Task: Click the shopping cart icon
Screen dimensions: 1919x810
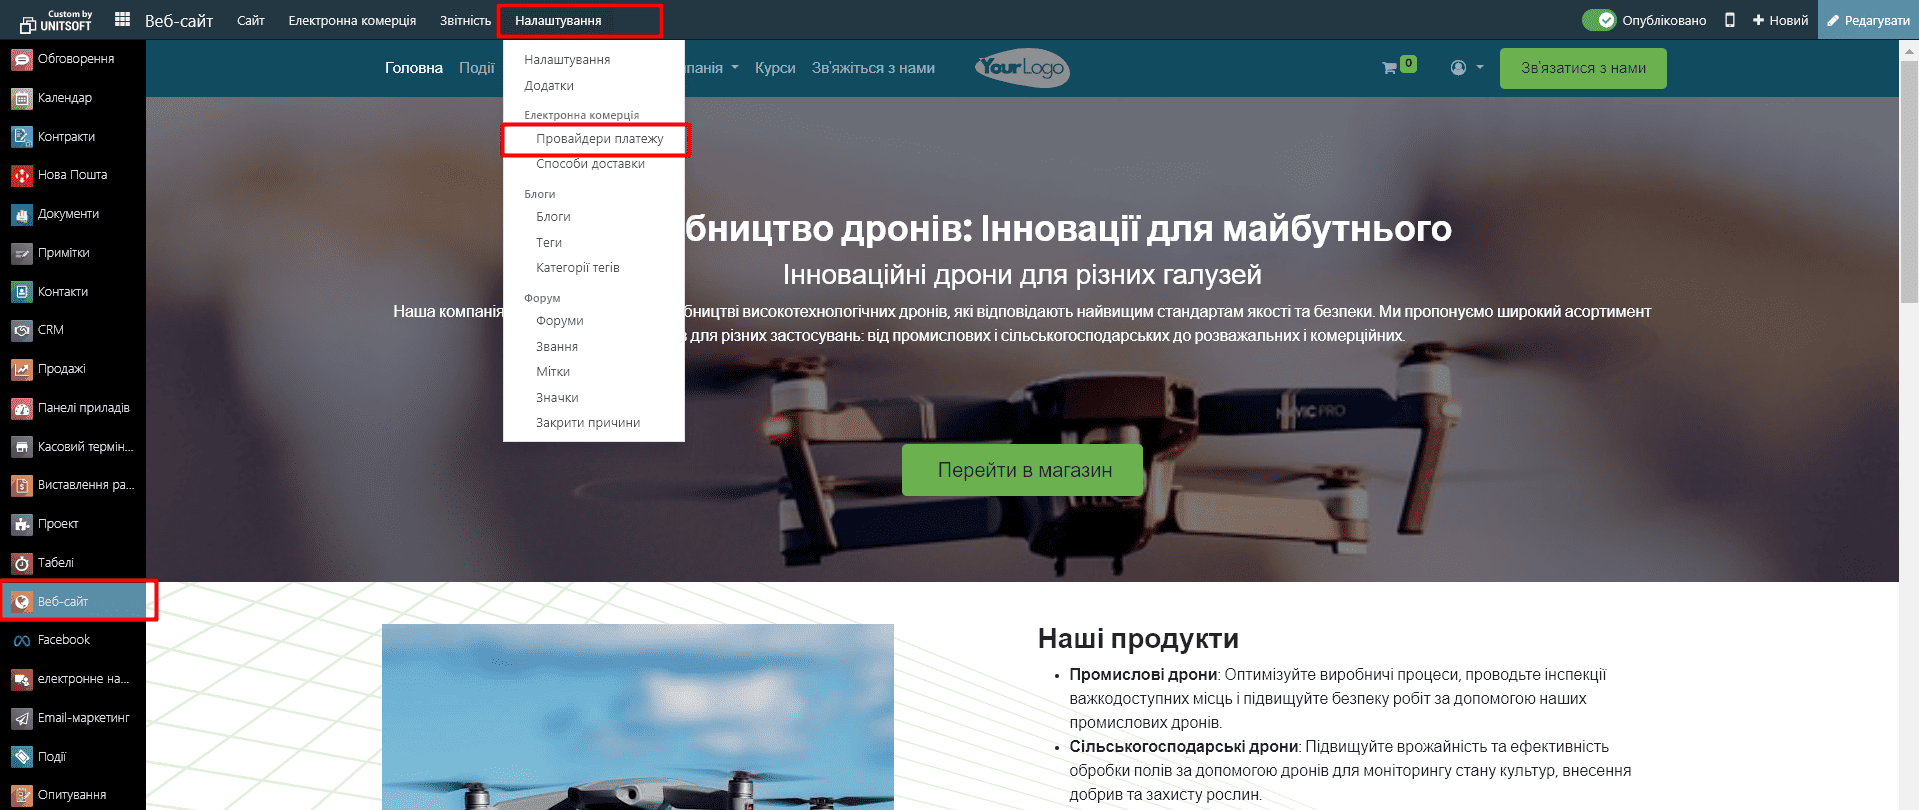Action: coord(1389,68)
